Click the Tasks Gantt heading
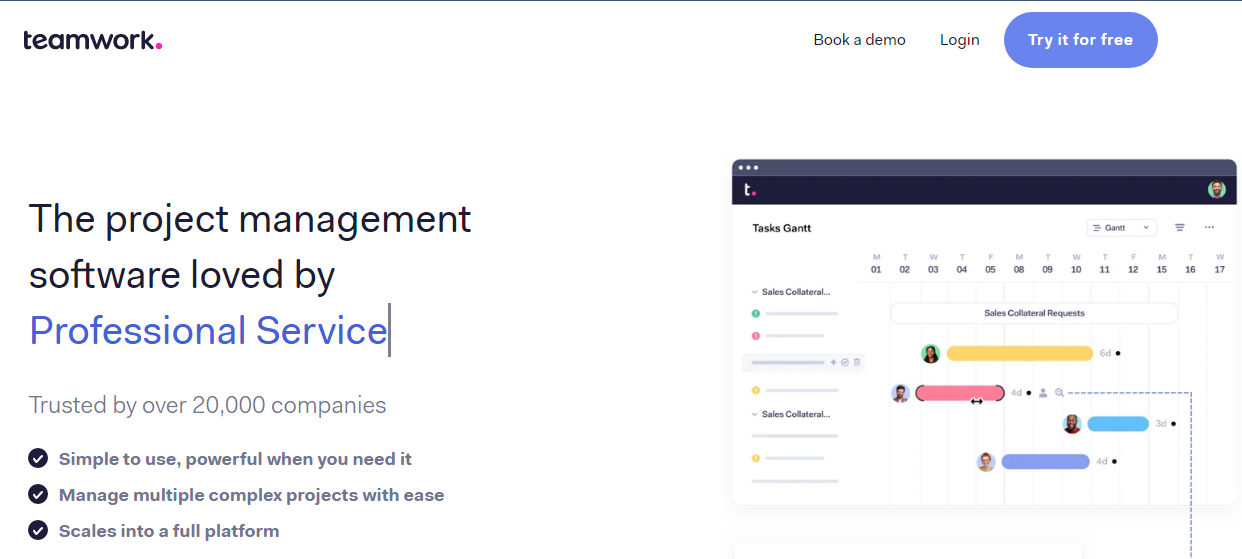Viewport: 1242px width, 559px height. 782,228
